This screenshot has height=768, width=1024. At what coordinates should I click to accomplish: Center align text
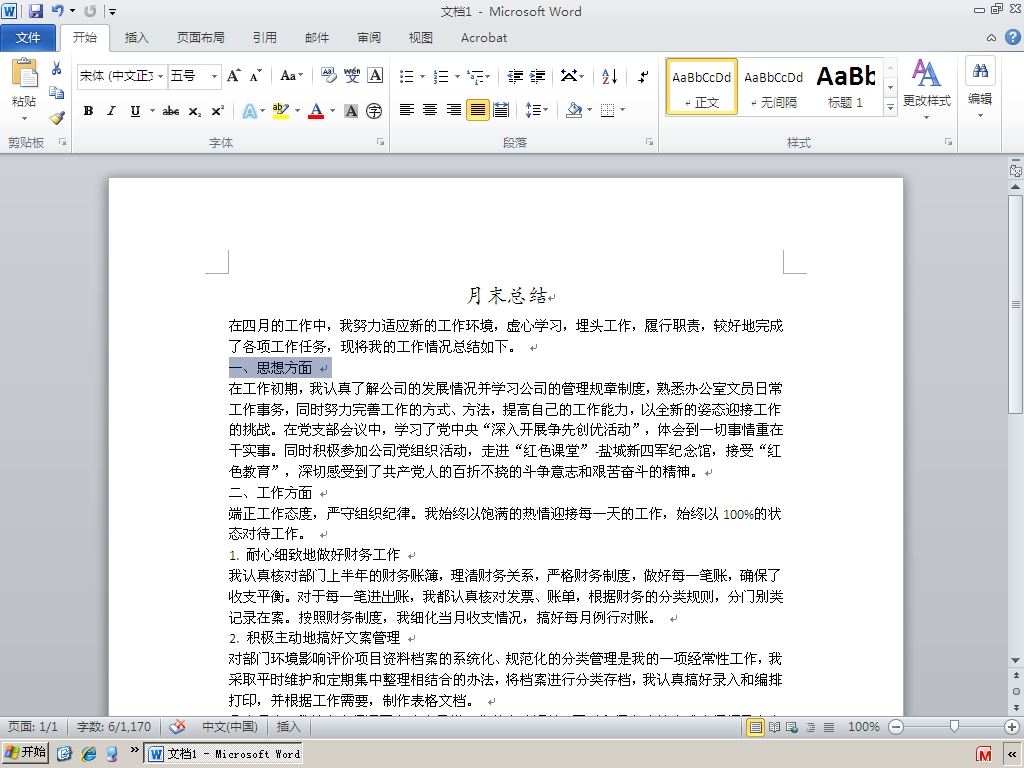point(430,110)
